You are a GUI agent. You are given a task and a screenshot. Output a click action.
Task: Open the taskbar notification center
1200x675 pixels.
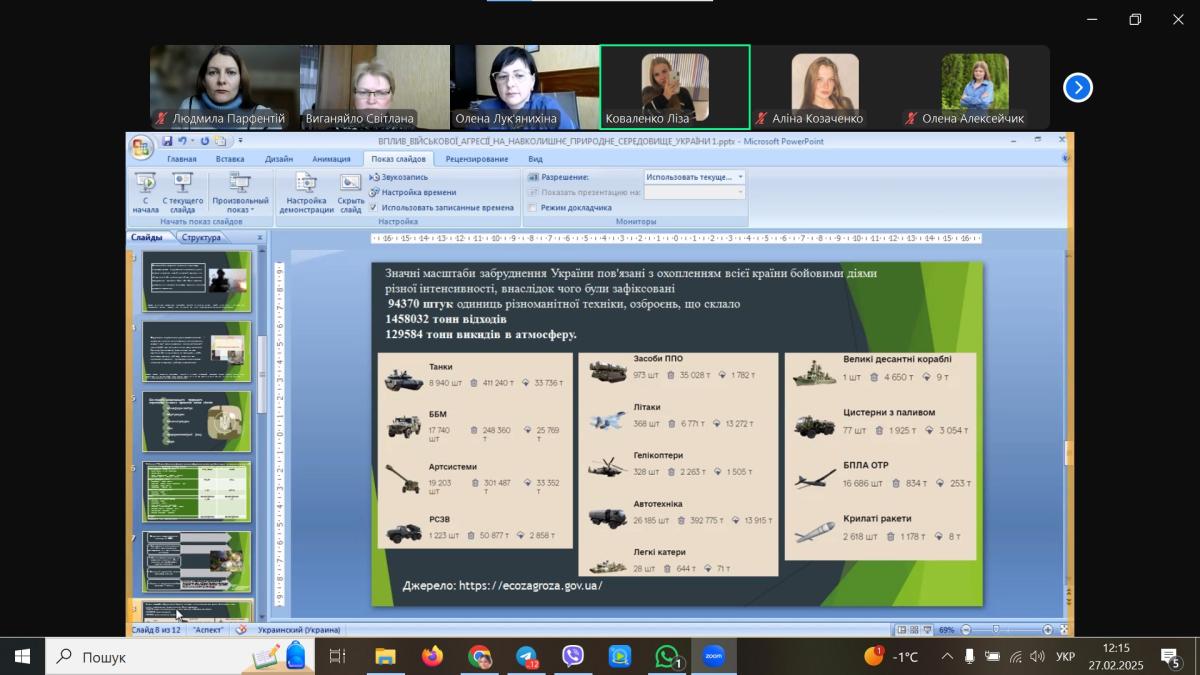point(1171,657)
